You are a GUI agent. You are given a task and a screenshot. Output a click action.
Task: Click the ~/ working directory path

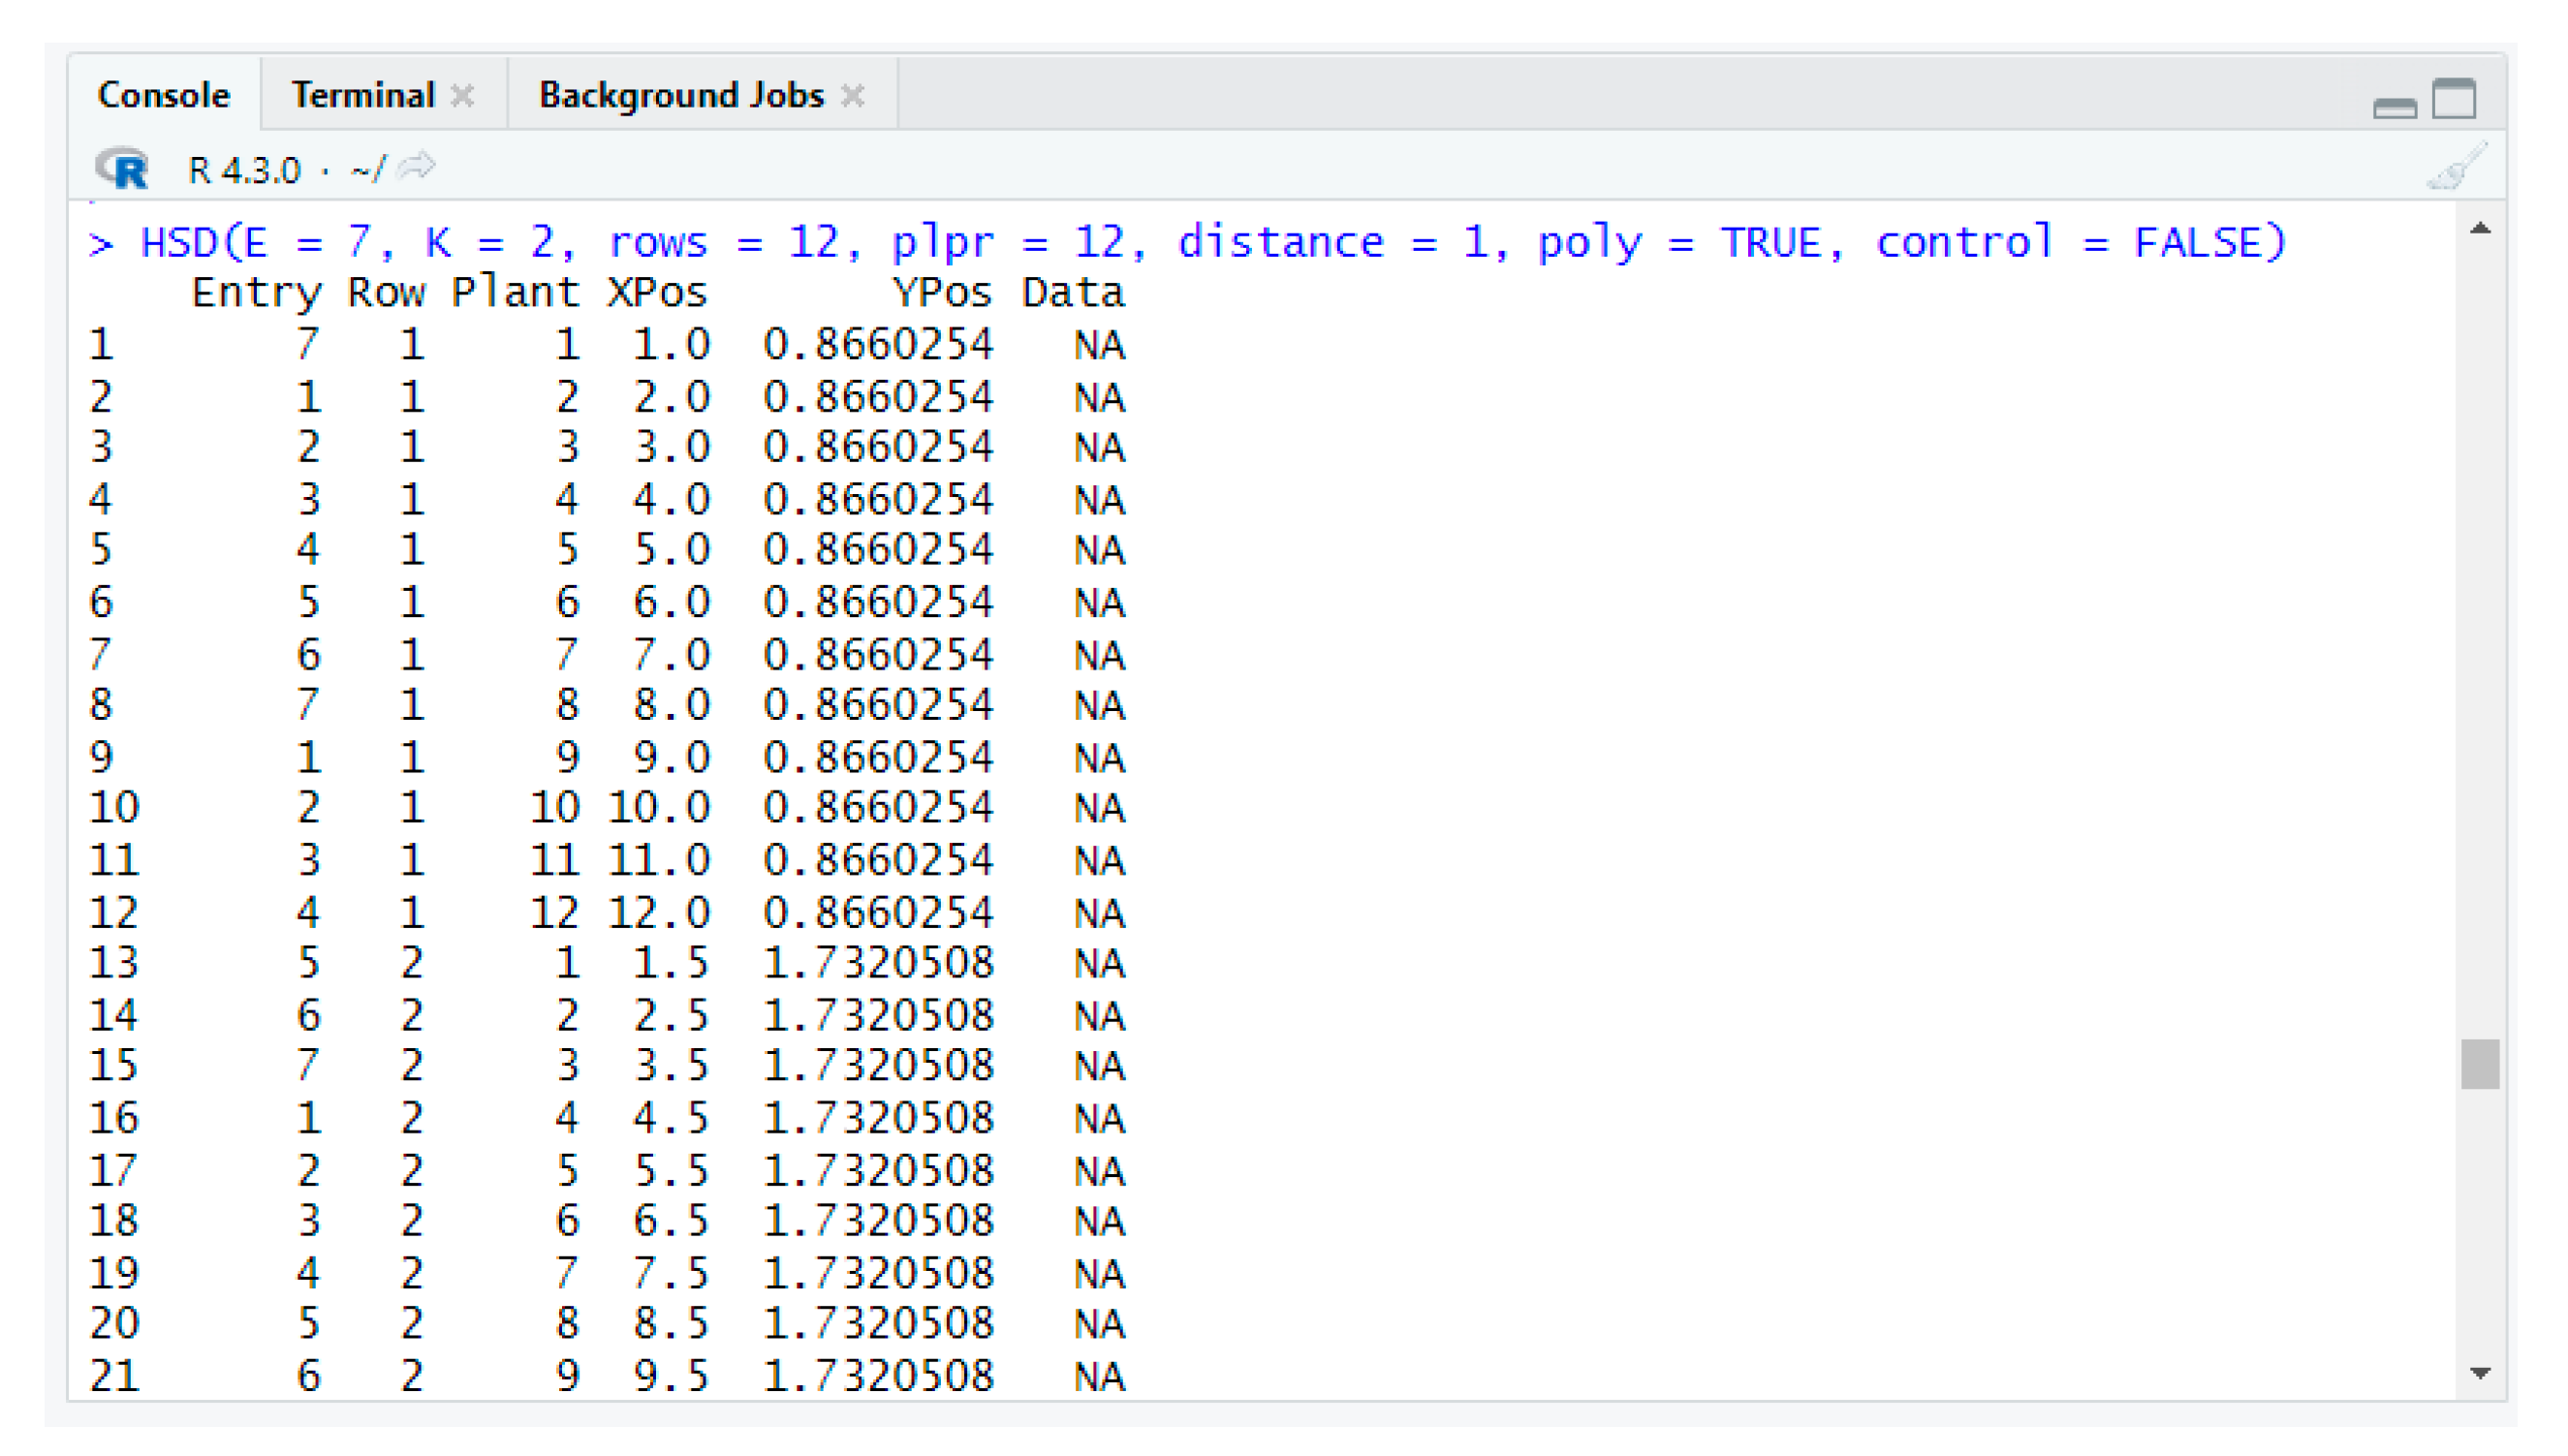(366, 170)
